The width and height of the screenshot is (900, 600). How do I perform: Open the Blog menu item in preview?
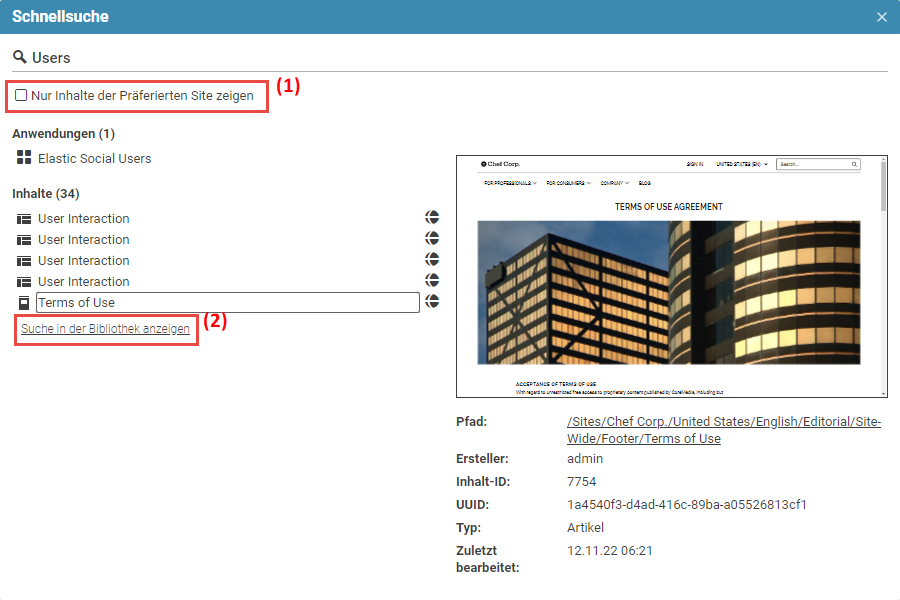pos(644,183)
